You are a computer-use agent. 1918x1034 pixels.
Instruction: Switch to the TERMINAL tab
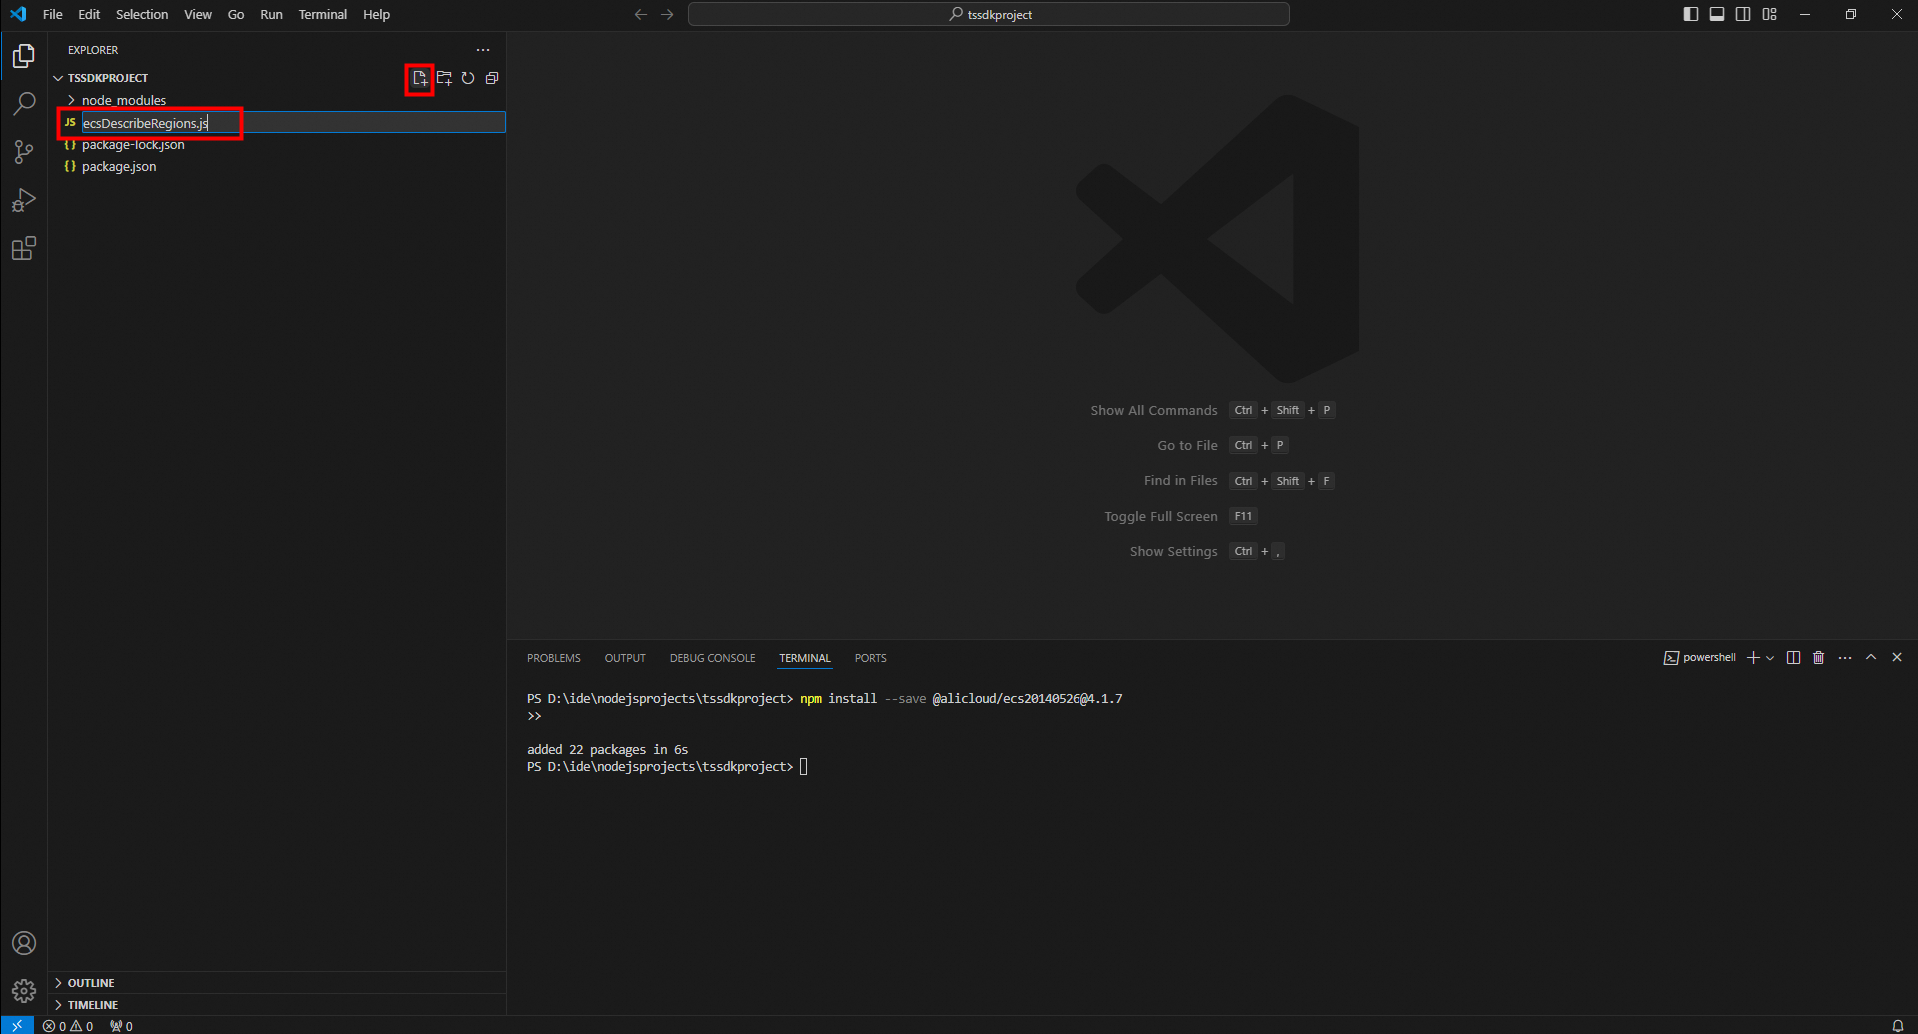[805, 658]
